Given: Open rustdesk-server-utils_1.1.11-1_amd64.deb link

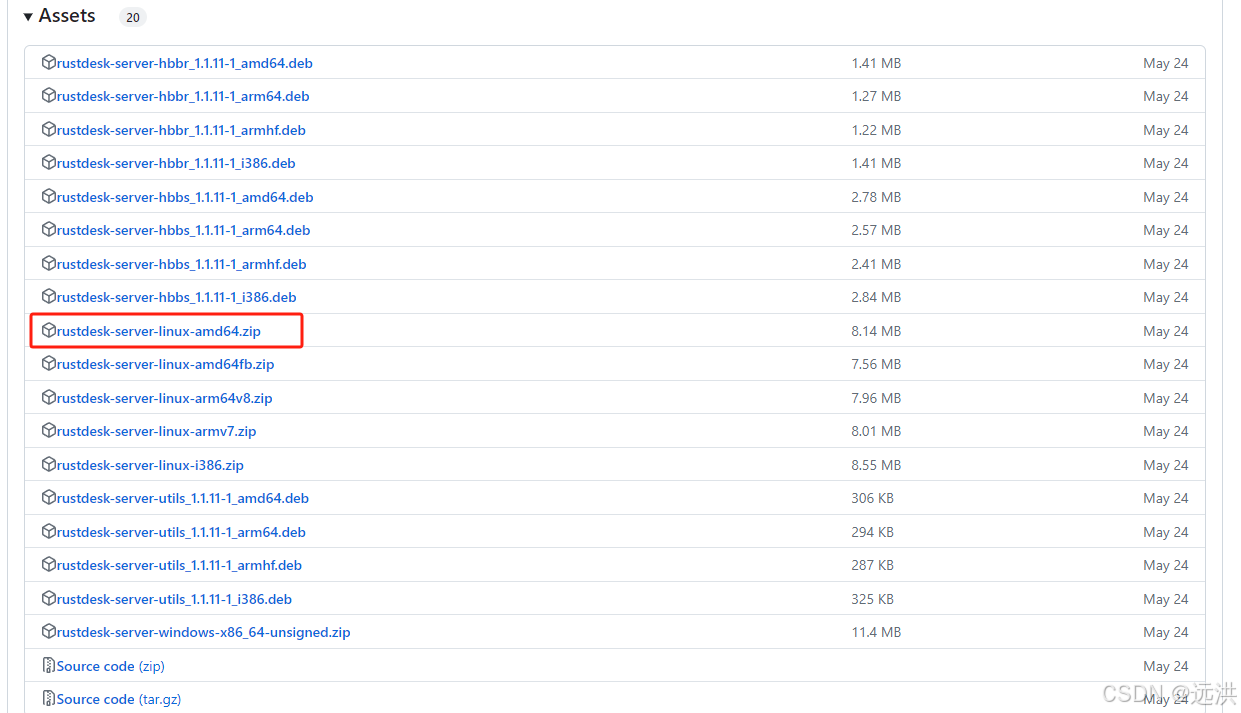Looking at the screenshot, I should [183, 499].
